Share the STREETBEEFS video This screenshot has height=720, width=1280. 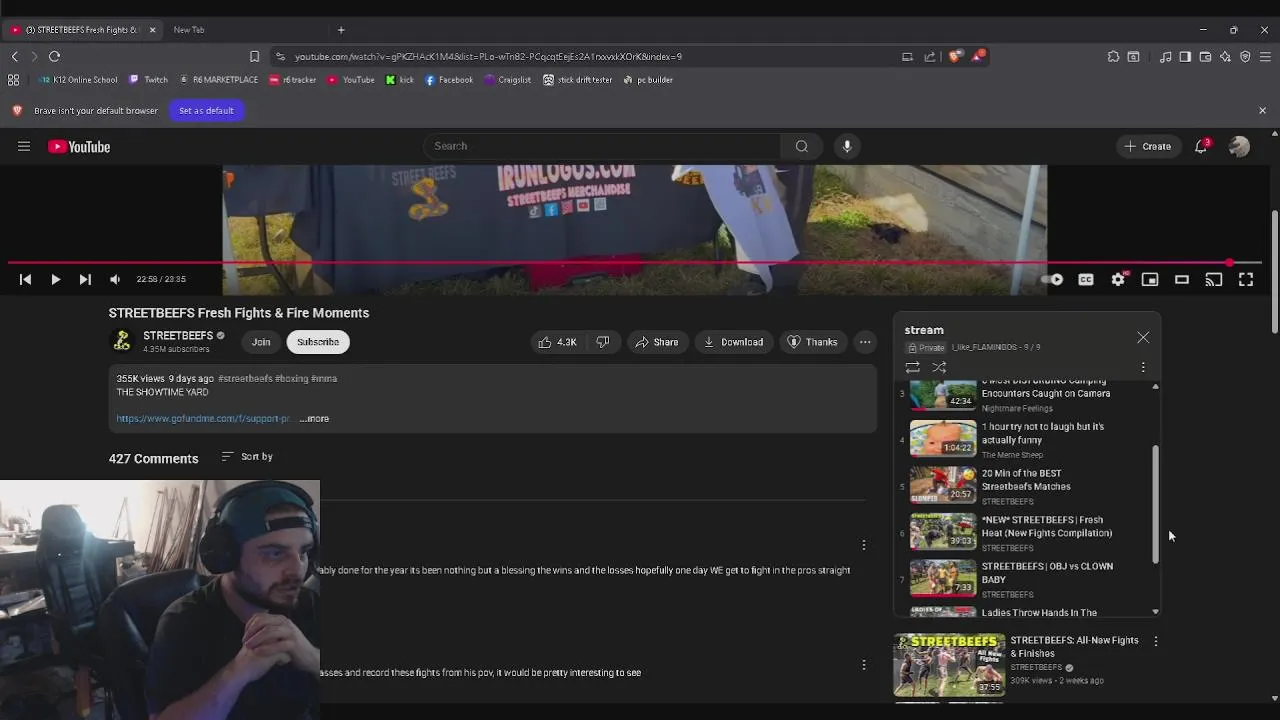pos(656,342)
